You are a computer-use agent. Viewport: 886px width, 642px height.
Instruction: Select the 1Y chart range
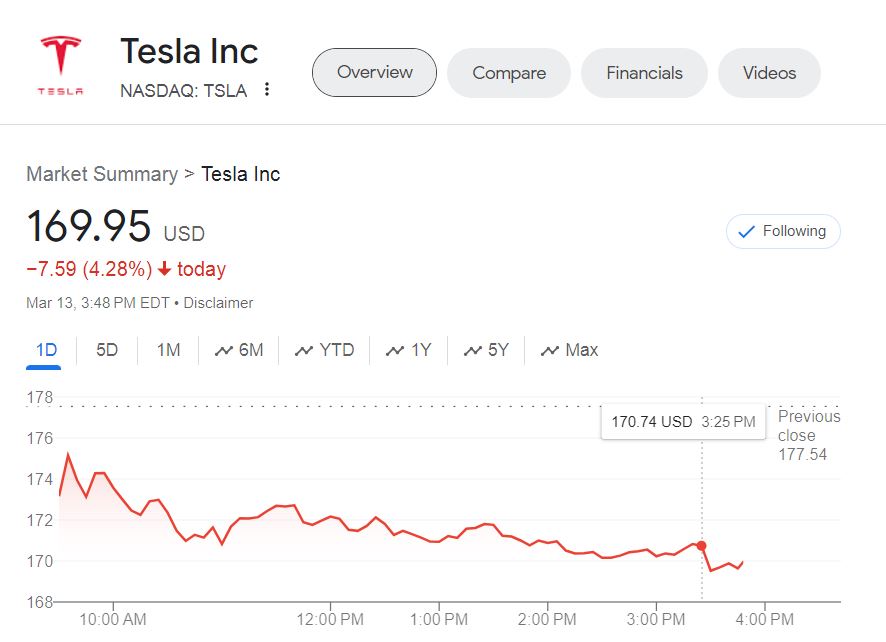click(x=409, y=350)
